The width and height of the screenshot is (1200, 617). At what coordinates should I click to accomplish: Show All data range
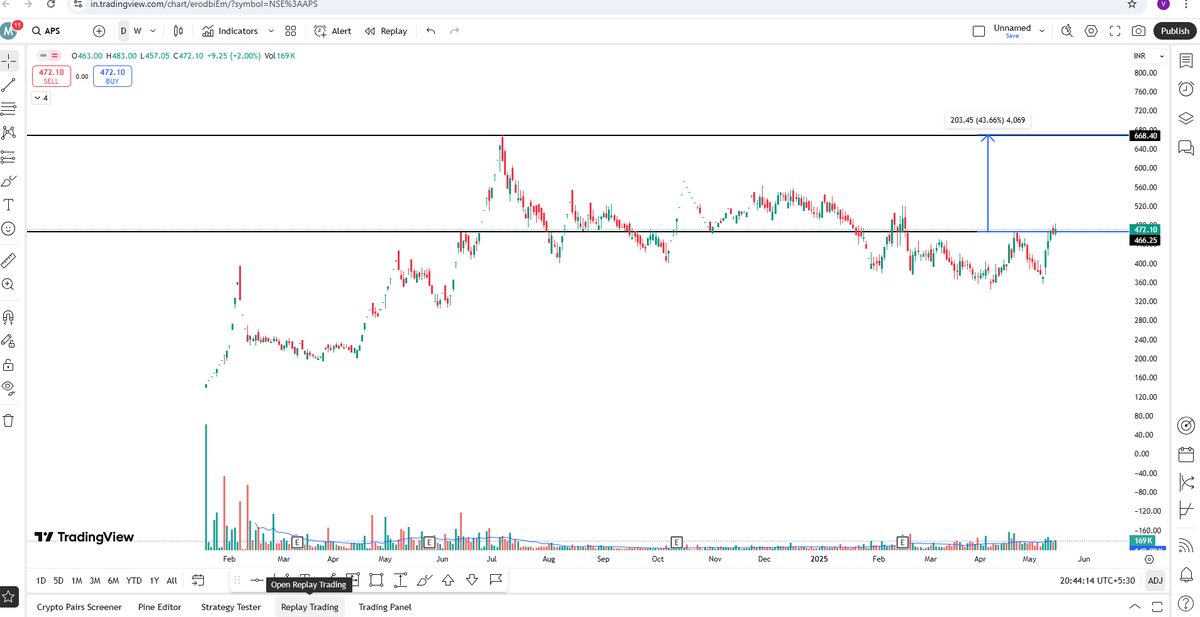pyautogui.click(x=172, y=580)
